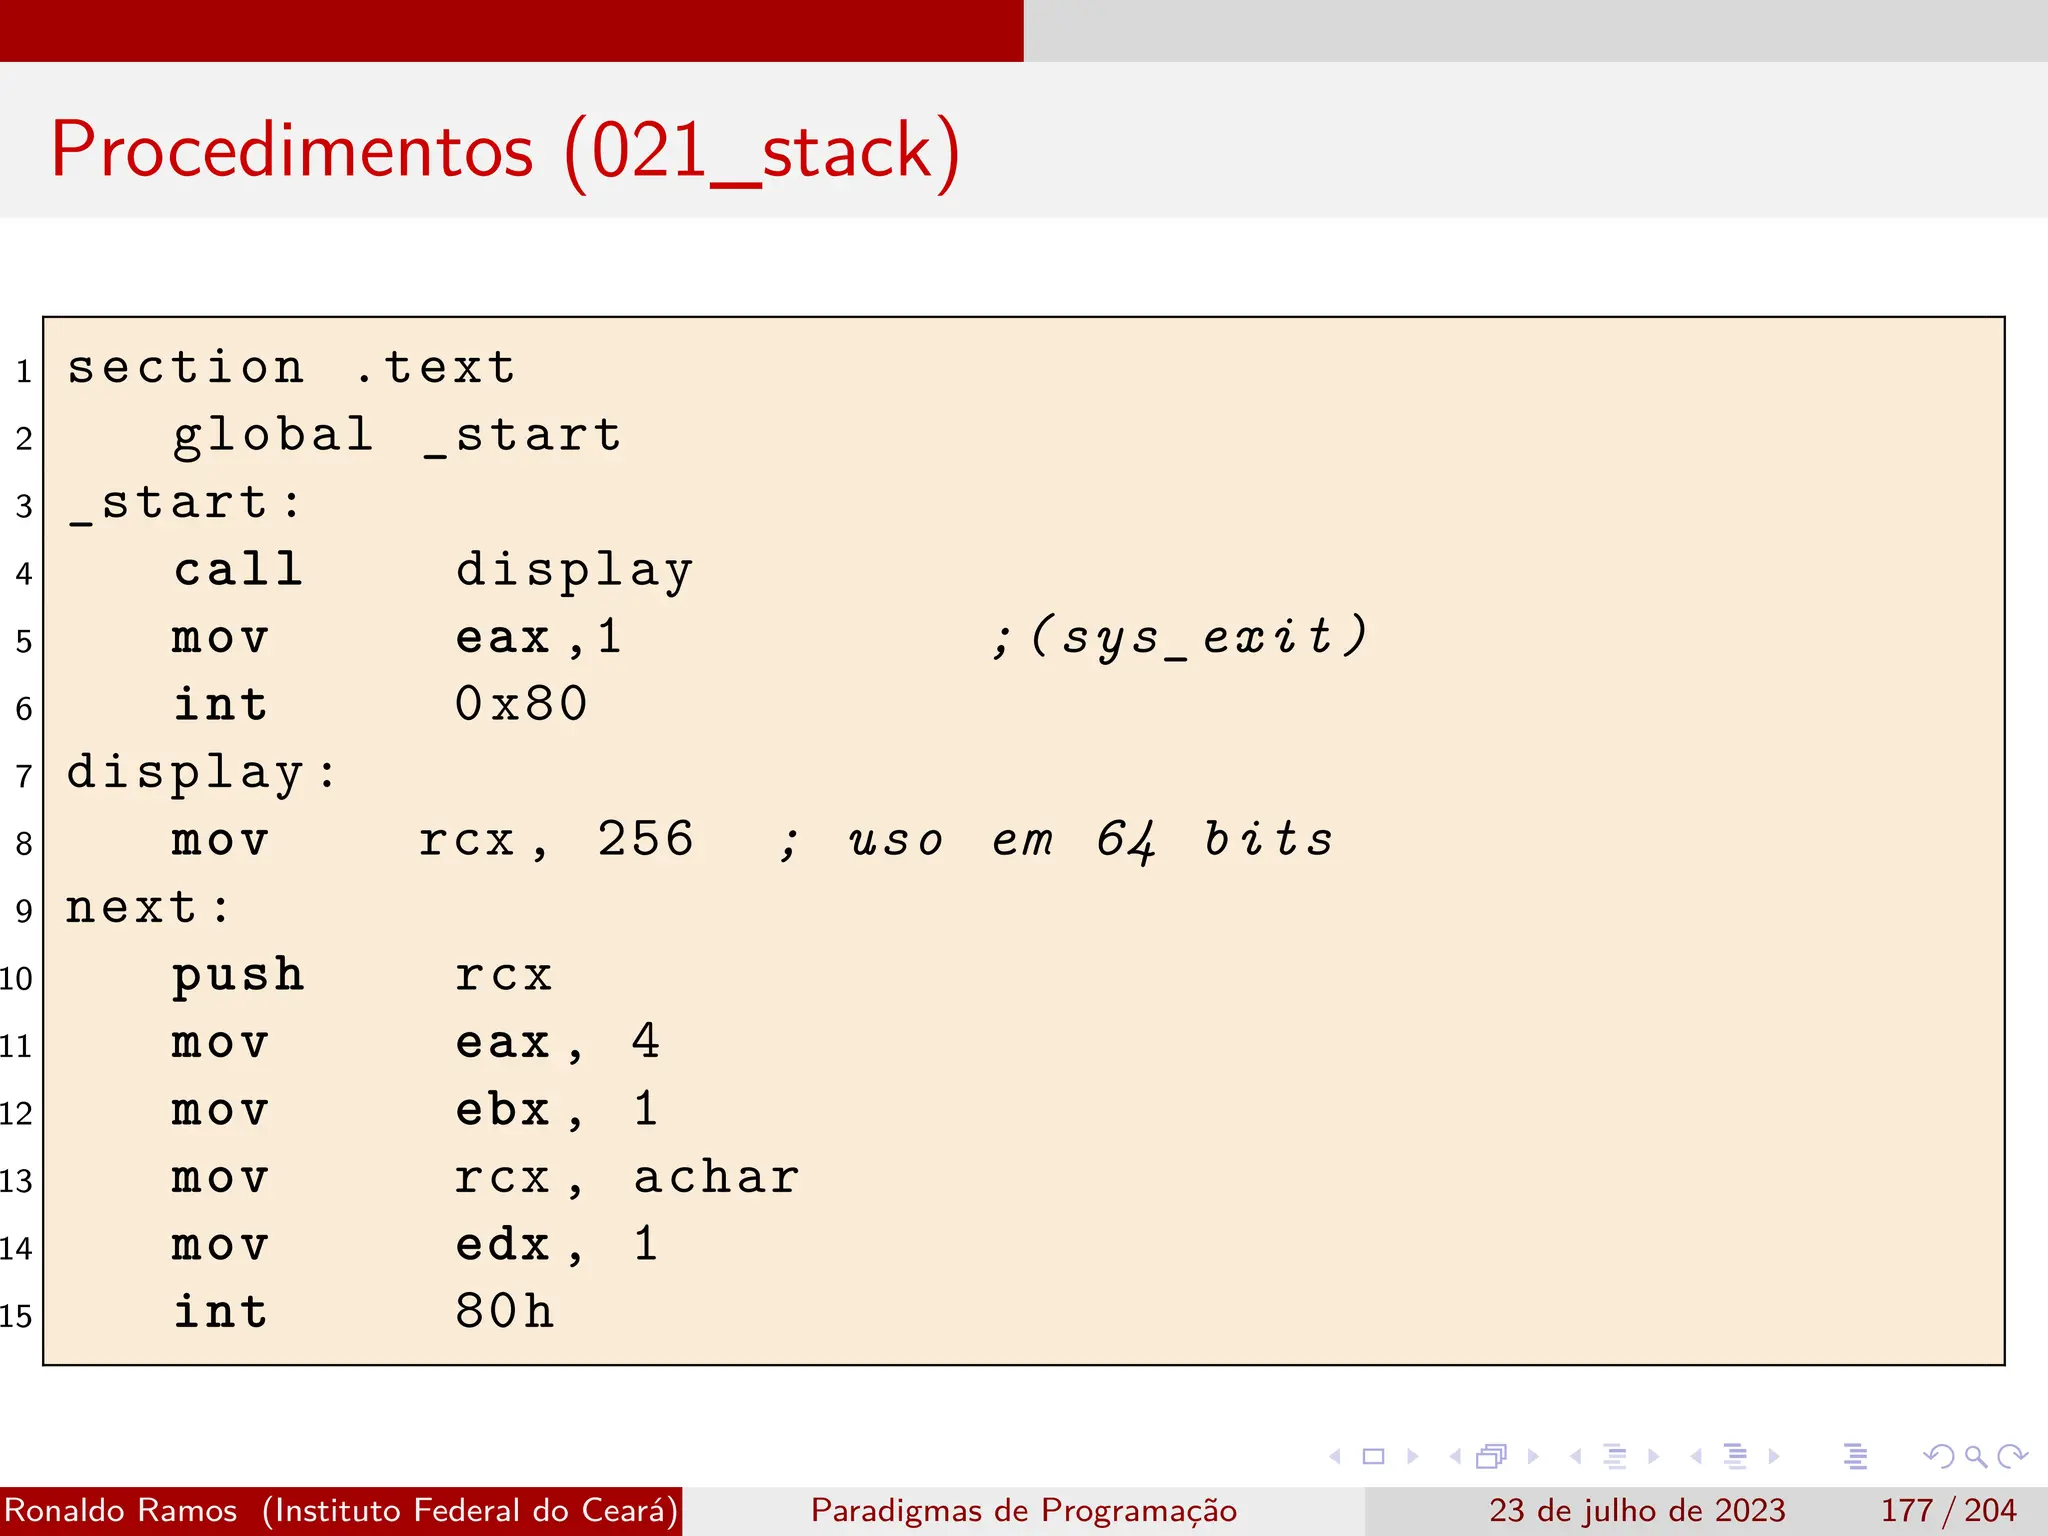
Task: Click page counter 177 / 204
Action: [x=1948, y=1510]
